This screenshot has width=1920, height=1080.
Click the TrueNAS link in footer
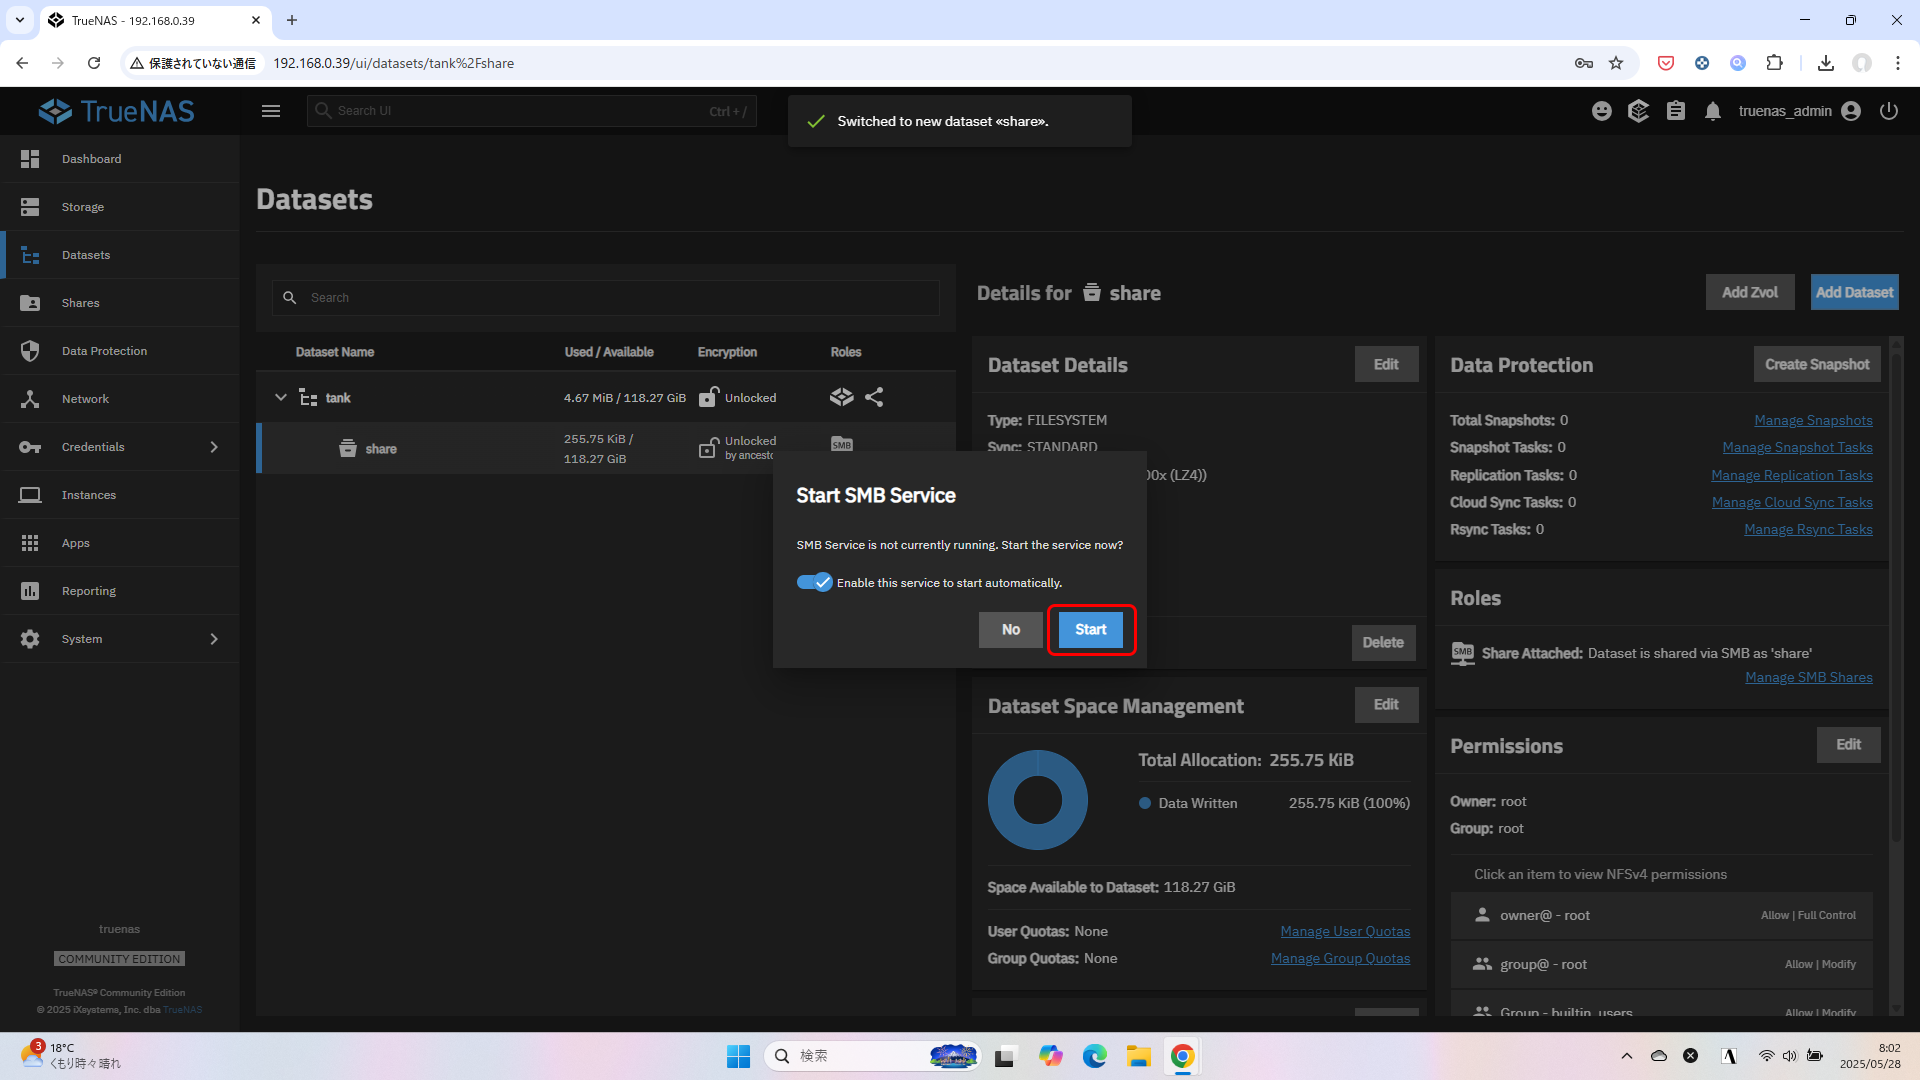(182, 1010)
